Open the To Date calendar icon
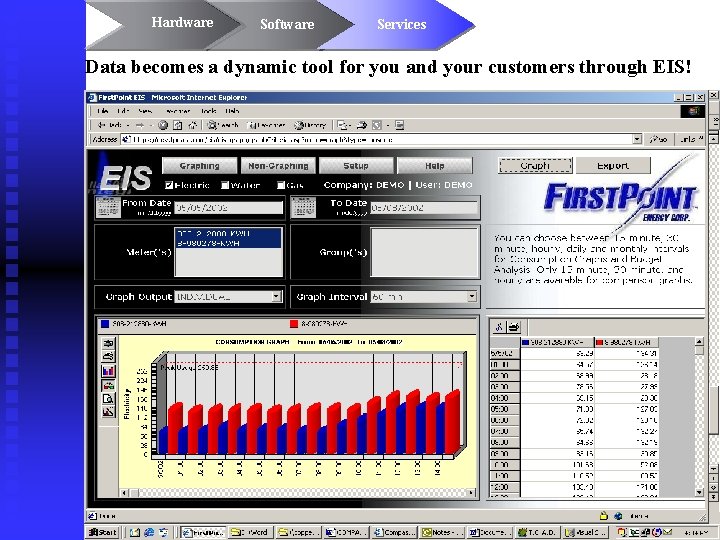Screen dimensions: 720x540 click(x=304, y=207)
